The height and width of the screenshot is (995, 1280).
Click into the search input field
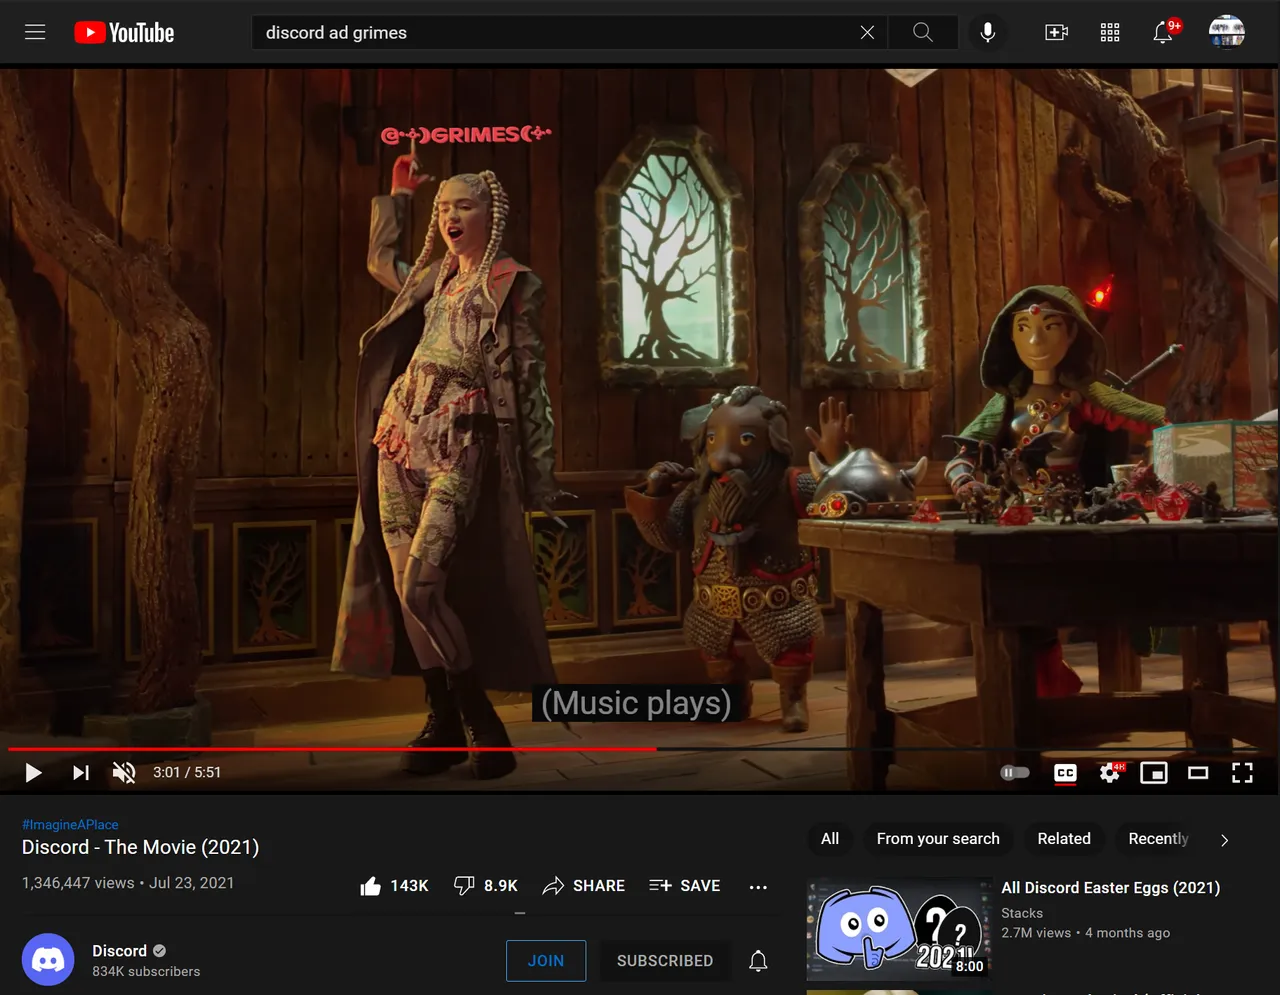[x=555, y=33]
